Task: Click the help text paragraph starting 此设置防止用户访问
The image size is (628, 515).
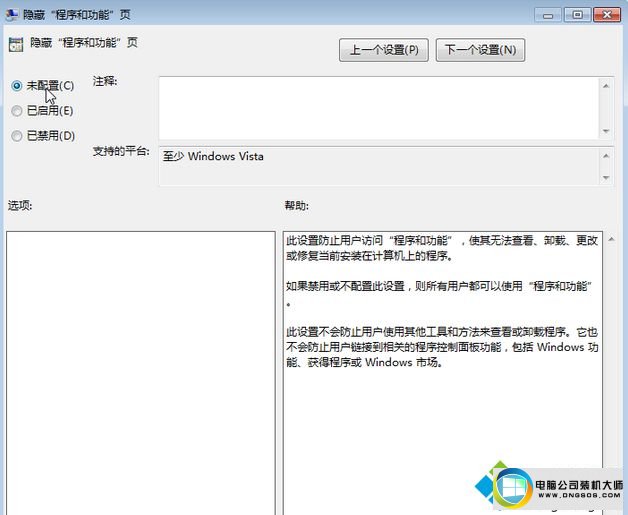Action: click(x=442, y=248)
